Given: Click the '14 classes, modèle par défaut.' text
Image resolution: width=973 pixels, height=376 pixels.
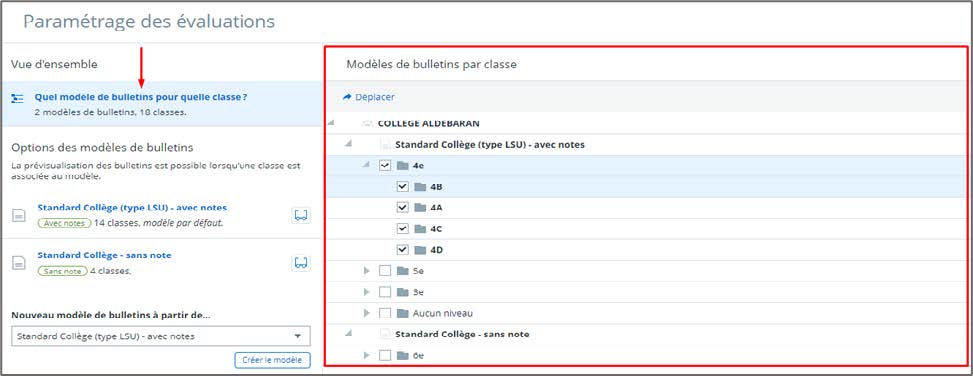Looking at the screenshot, I should [x=158, y=223].
